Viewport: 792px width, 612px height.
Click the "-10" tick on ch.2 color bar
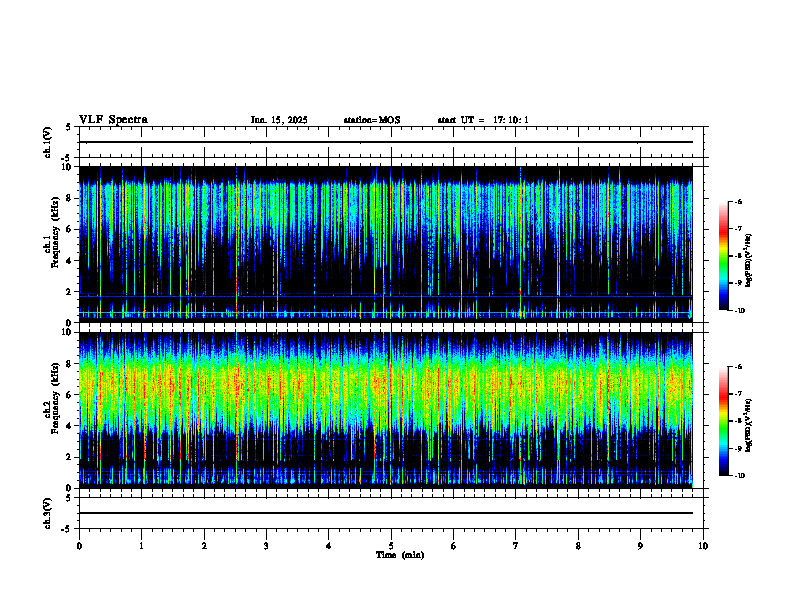click(x=739, y=476)
